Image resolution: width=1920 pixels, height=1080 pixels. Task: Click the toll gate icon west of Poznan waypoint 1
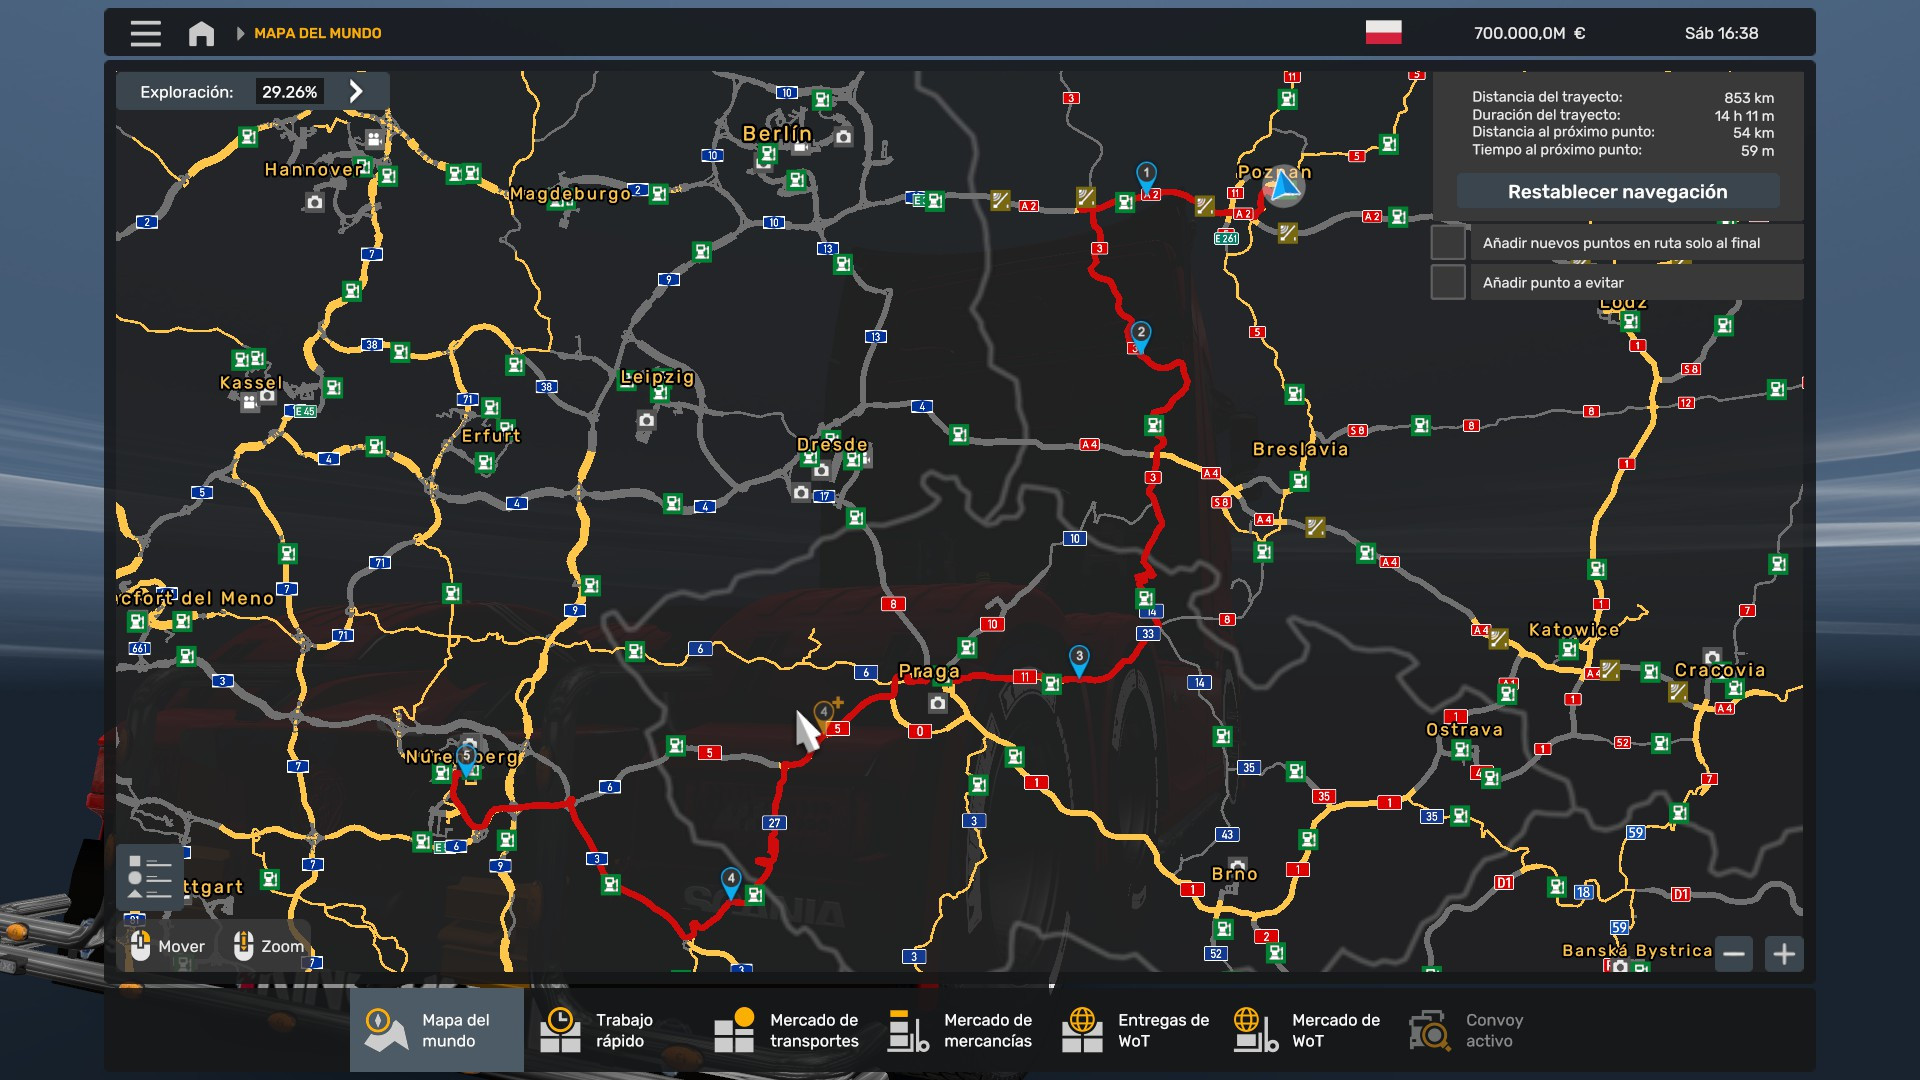(1086, 198)
